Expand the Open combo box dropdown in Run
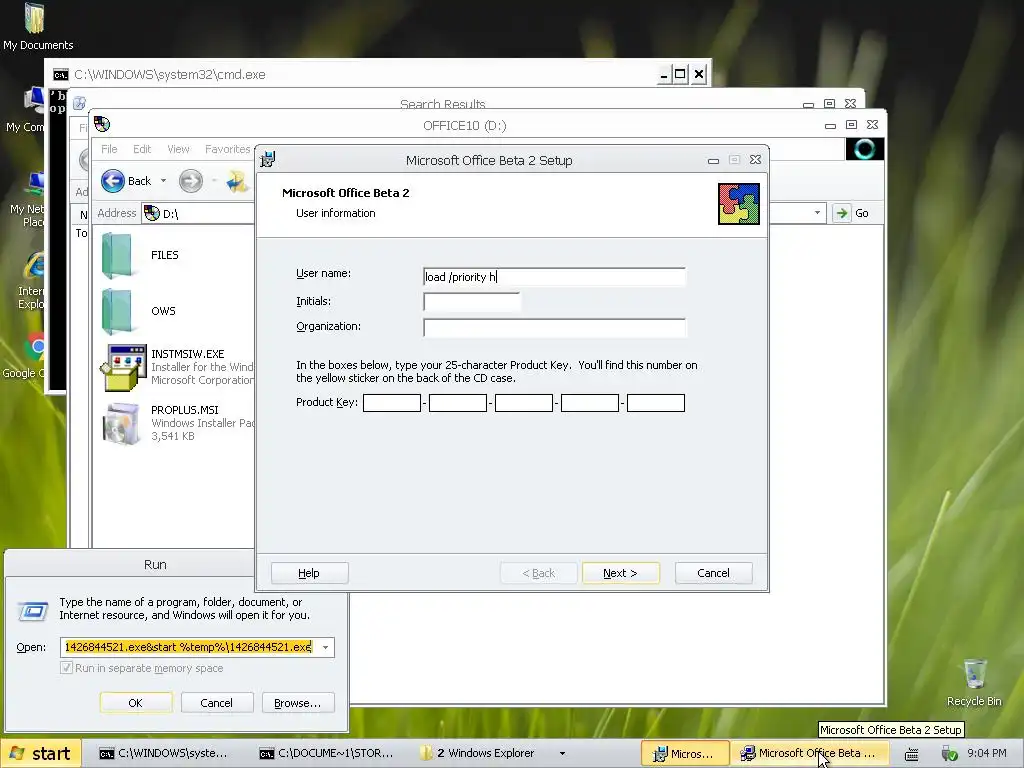Viewport: 1024px width, 768px height. (x=325, y=647)
